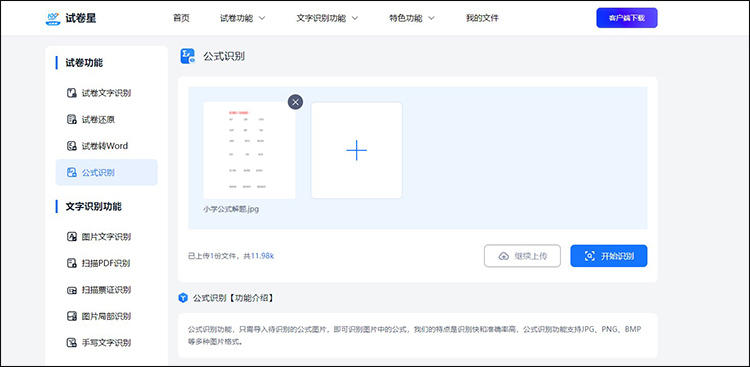Image resolution: width=750 pixels, height=367 pixels.
Task: Expand the 特色功能 dropdown chevron
Action: [431, 18]
